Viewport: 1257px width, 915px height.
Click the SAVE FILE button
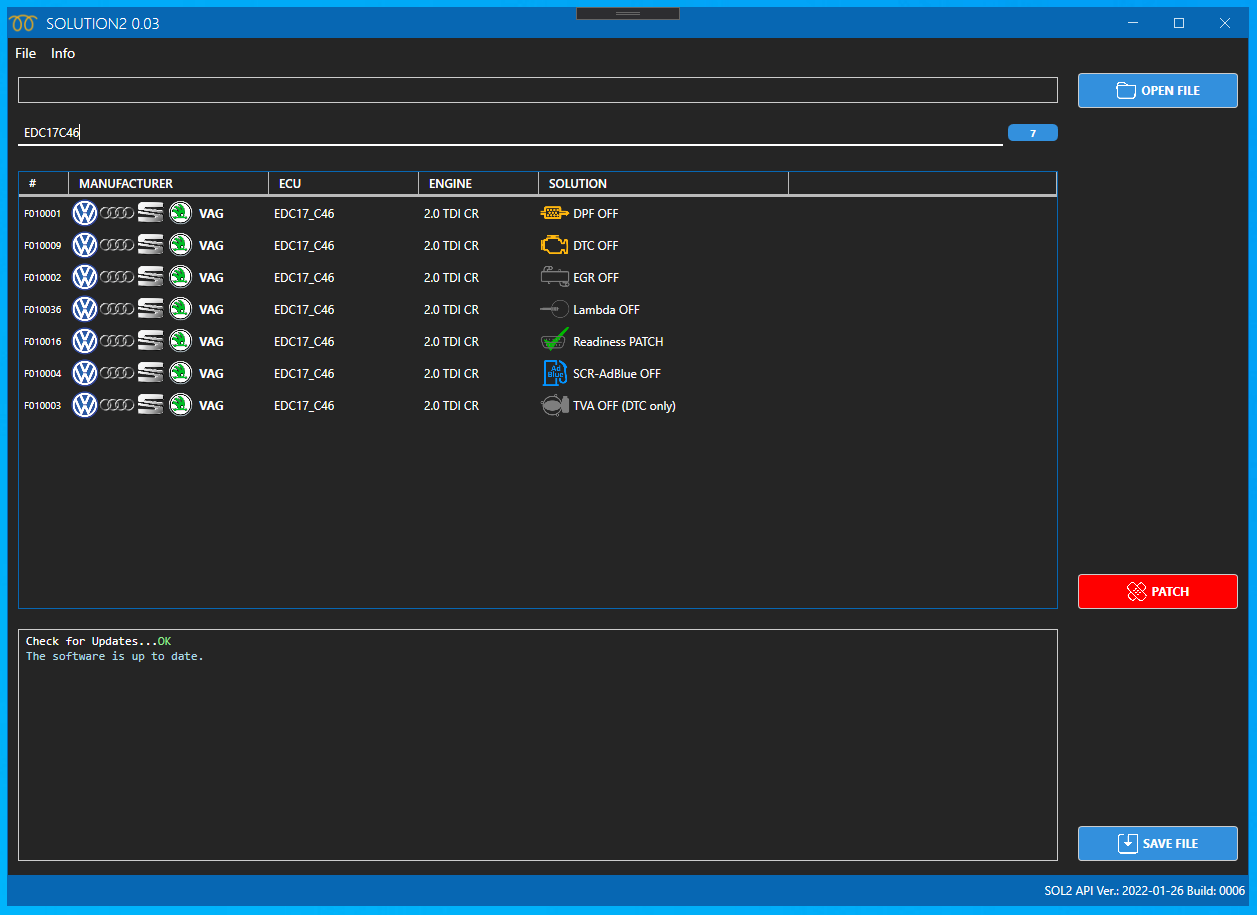click(x=1158, y=843)
